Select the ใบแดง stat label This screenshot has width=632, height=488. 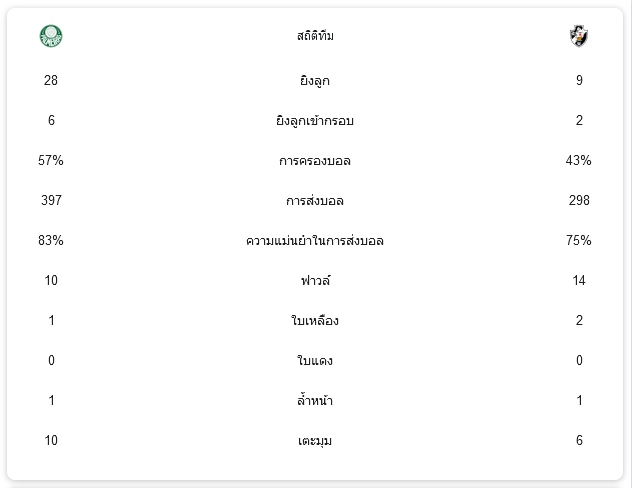315,360
